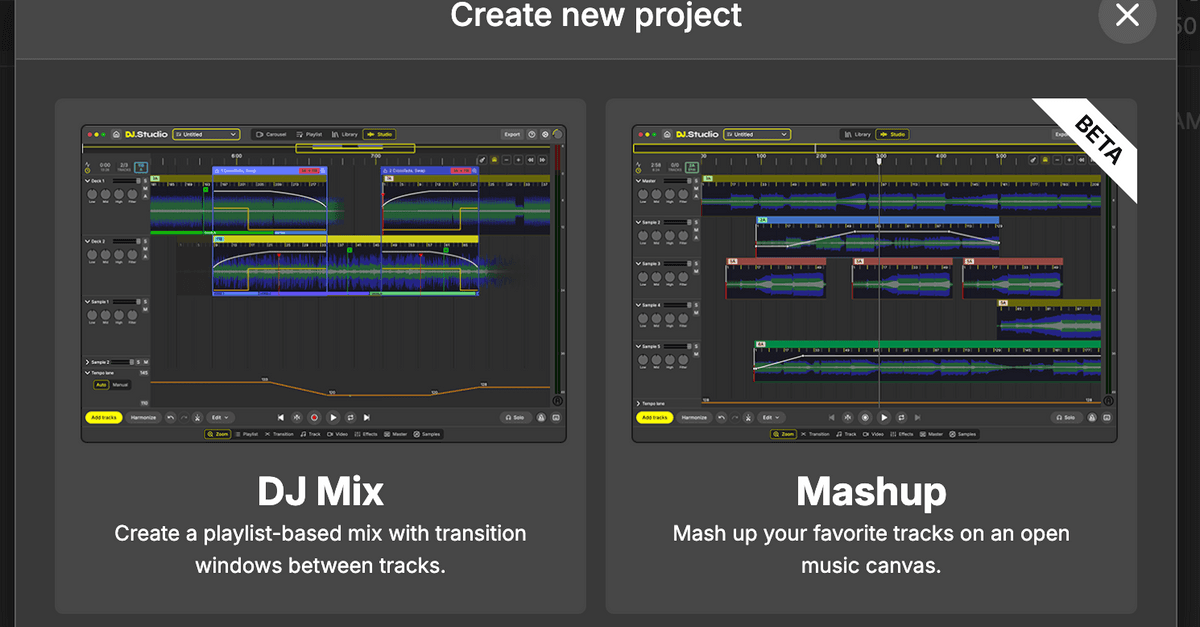Click the yellow bell icon near the zoom controls
The width and height of the screenshot is (1200, 627).
[x=494, y=160]
